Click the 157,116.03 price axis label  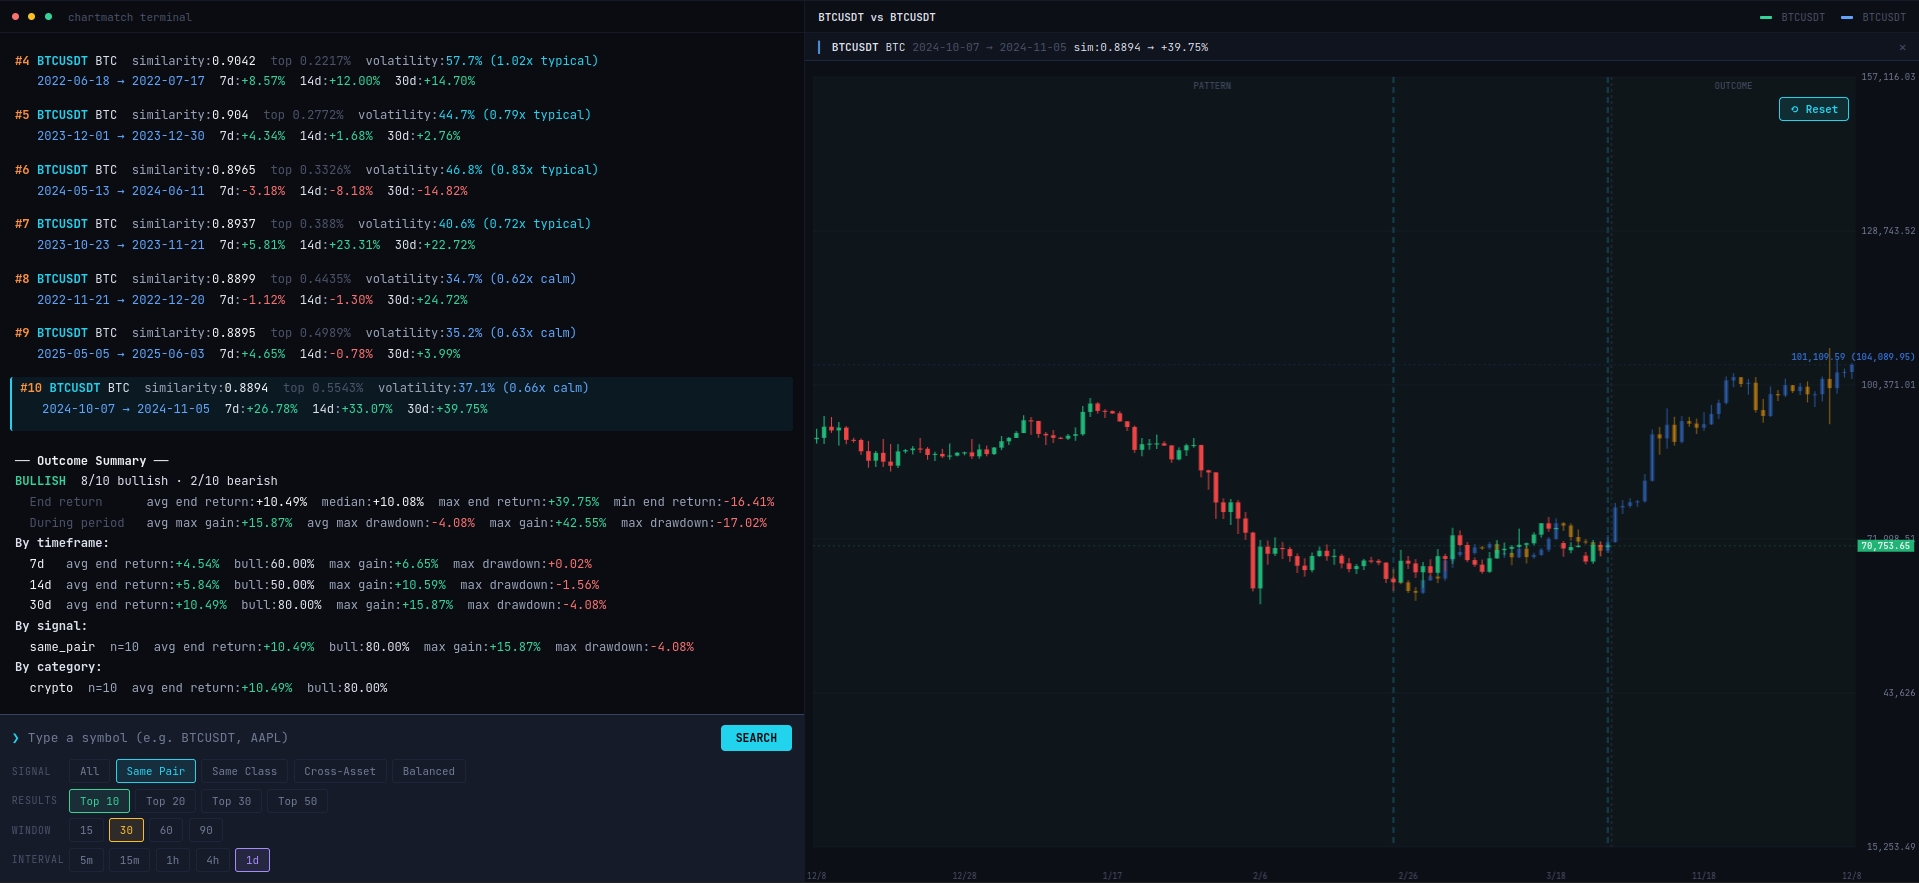1888,77
